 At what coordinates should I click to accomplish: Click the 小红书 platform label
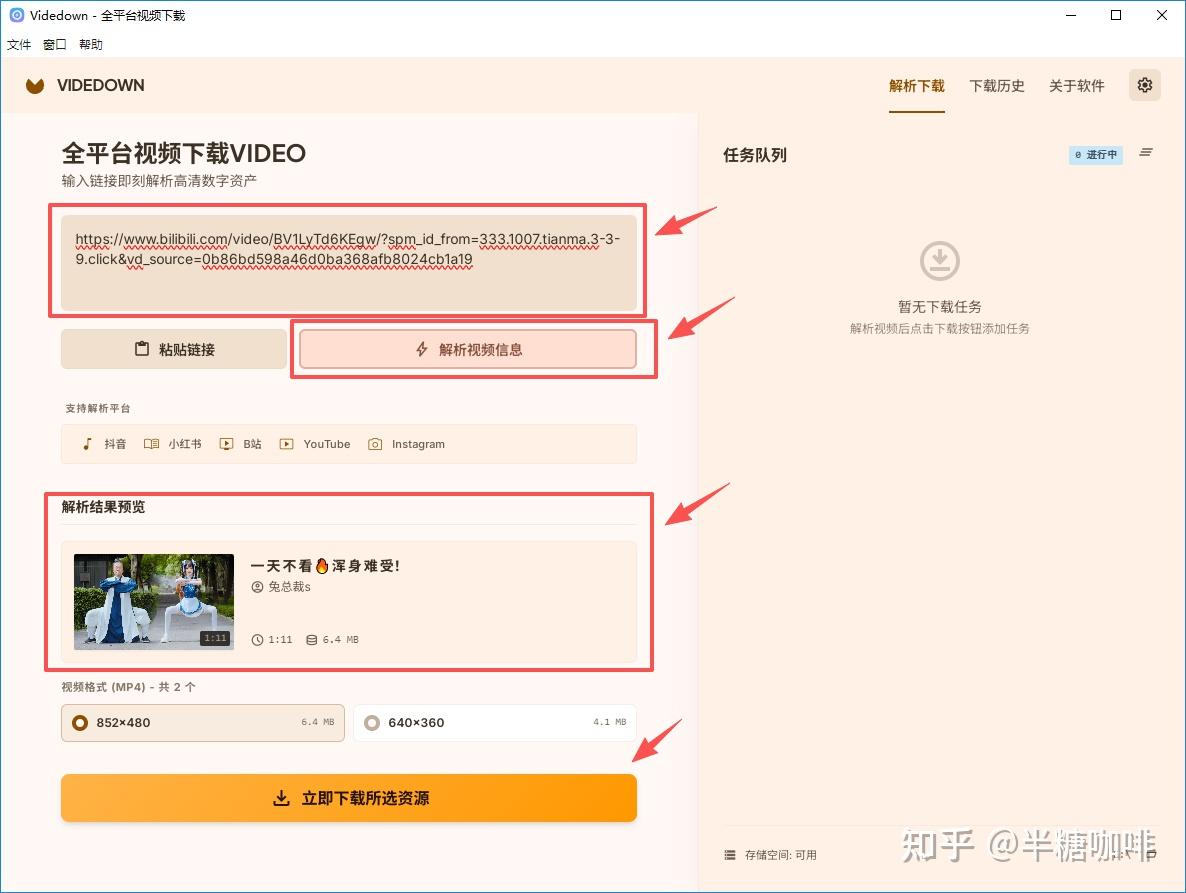pyautogui.click(x=185, y=444)
